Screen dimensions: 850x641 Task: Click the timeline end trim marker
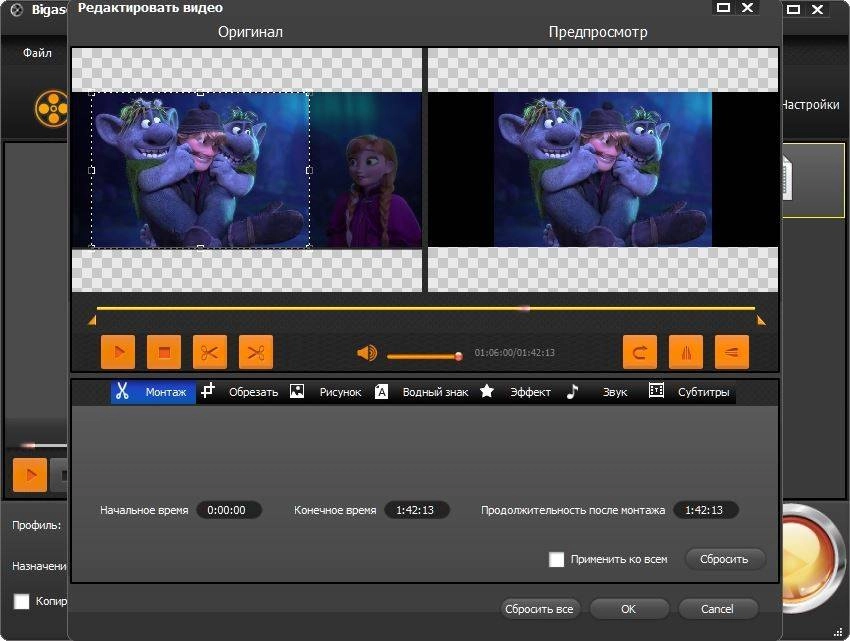[x=761, y=321]
